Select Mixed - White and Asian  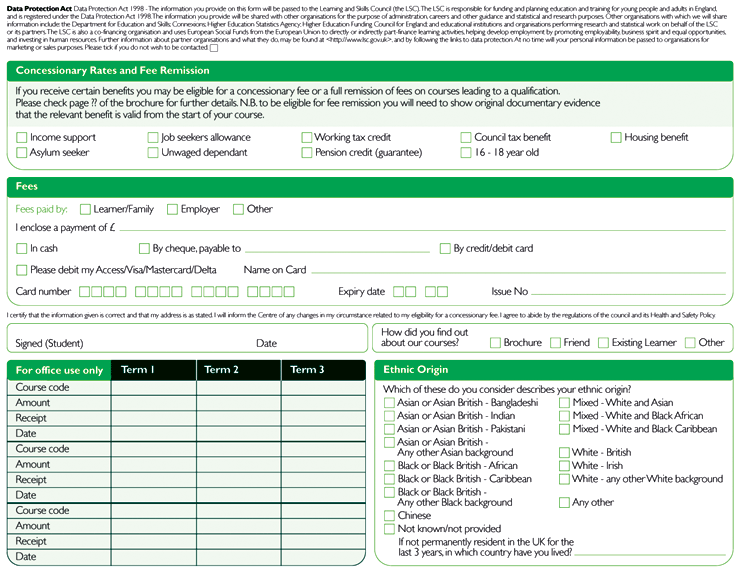(564, 403)
